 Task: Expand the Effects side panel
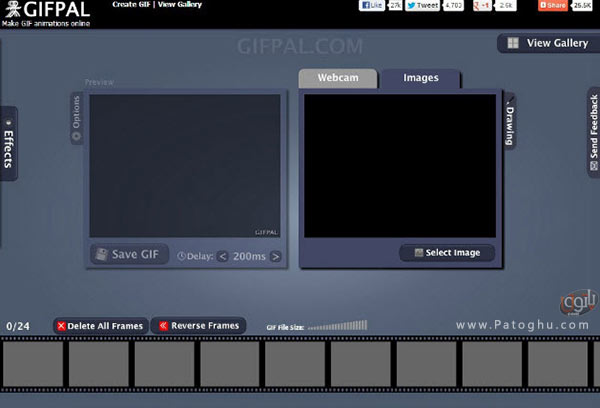(8, 144)
